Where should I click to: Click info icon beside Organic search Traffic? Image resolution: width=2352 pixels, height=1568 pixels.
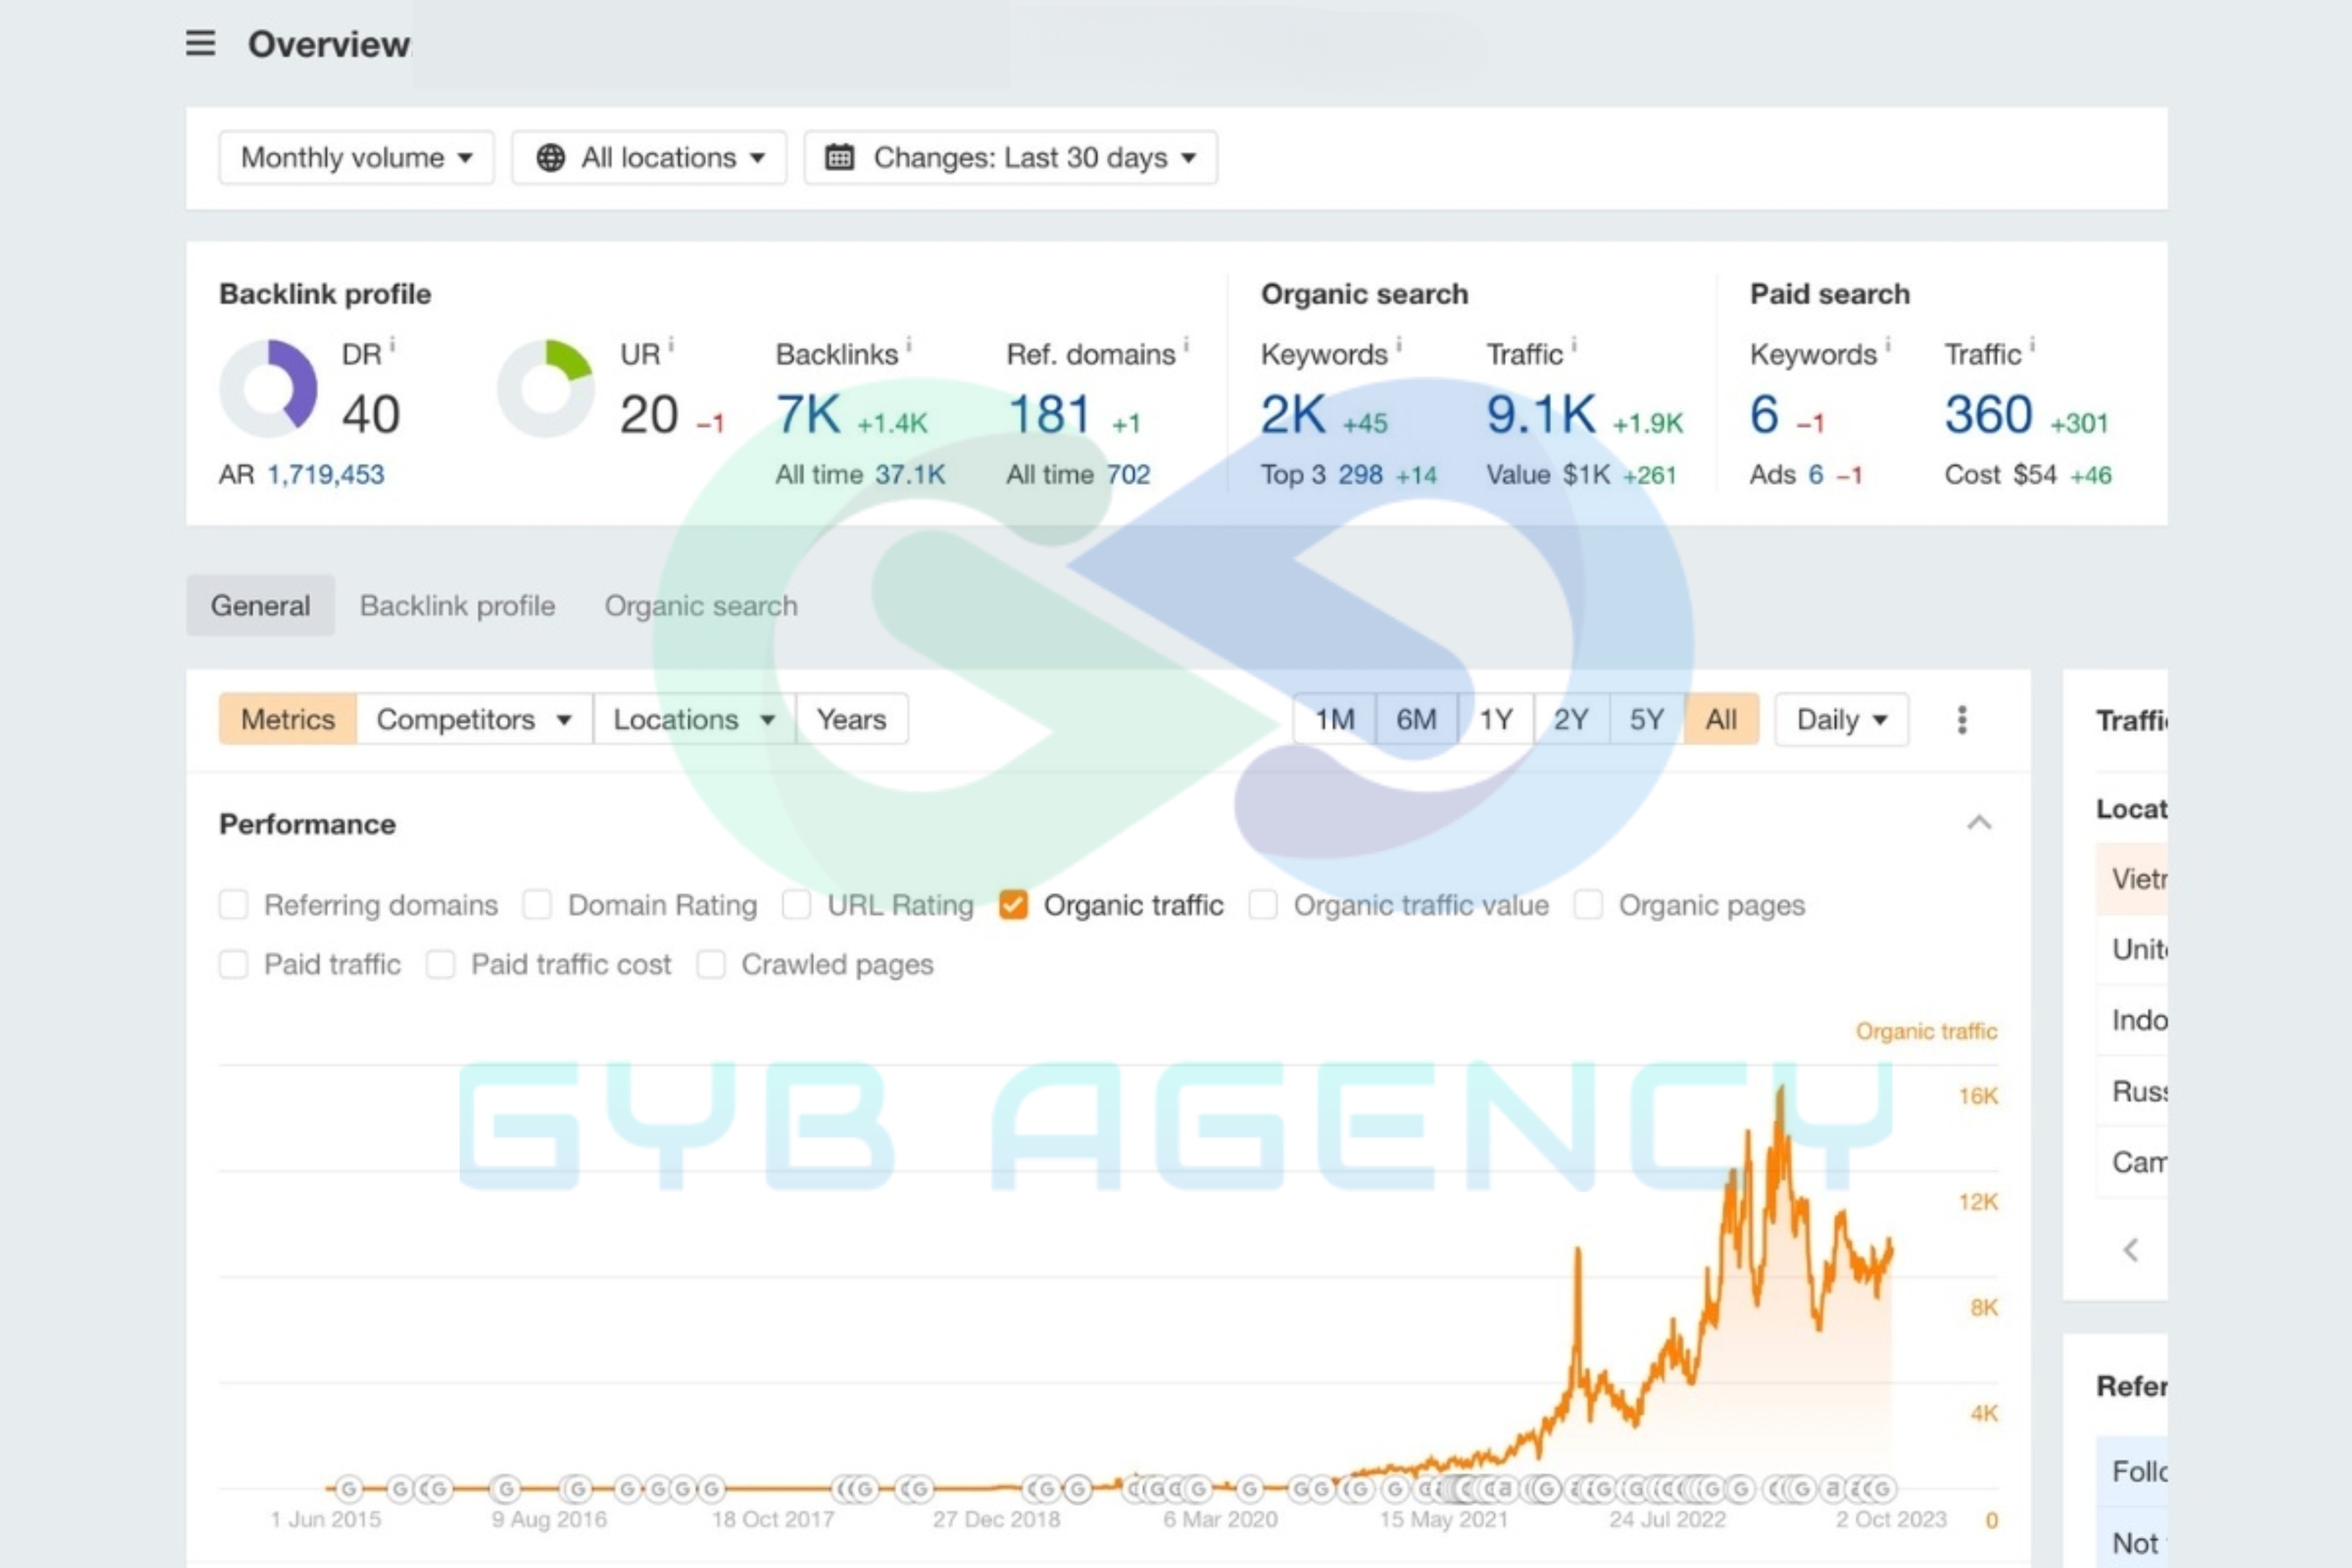click(x=1574, y=345)
